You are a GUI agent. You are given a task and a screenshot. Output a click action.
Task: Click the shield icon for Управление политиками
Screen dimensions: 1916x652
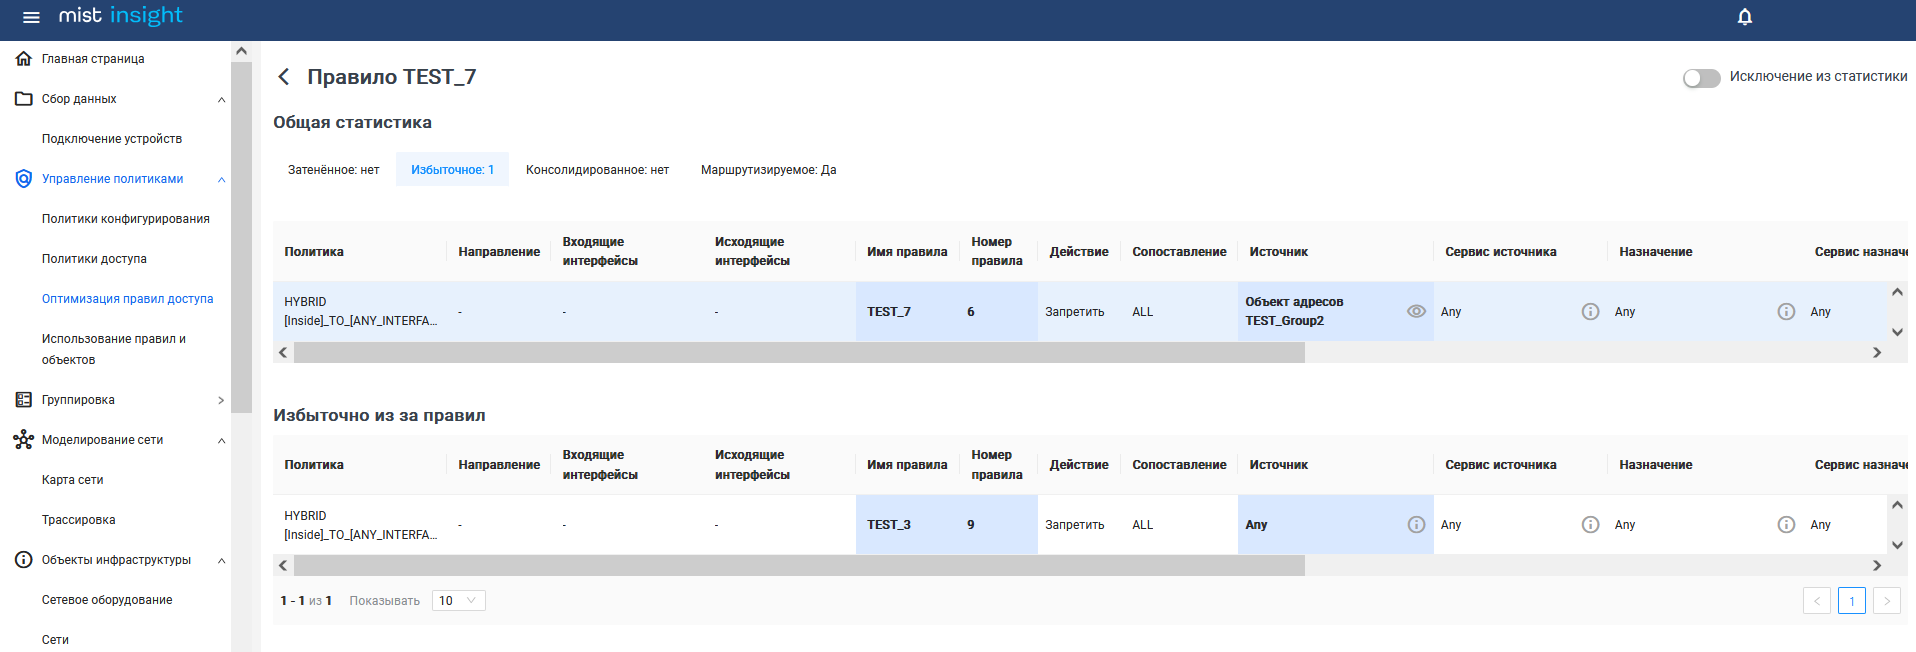24,179
